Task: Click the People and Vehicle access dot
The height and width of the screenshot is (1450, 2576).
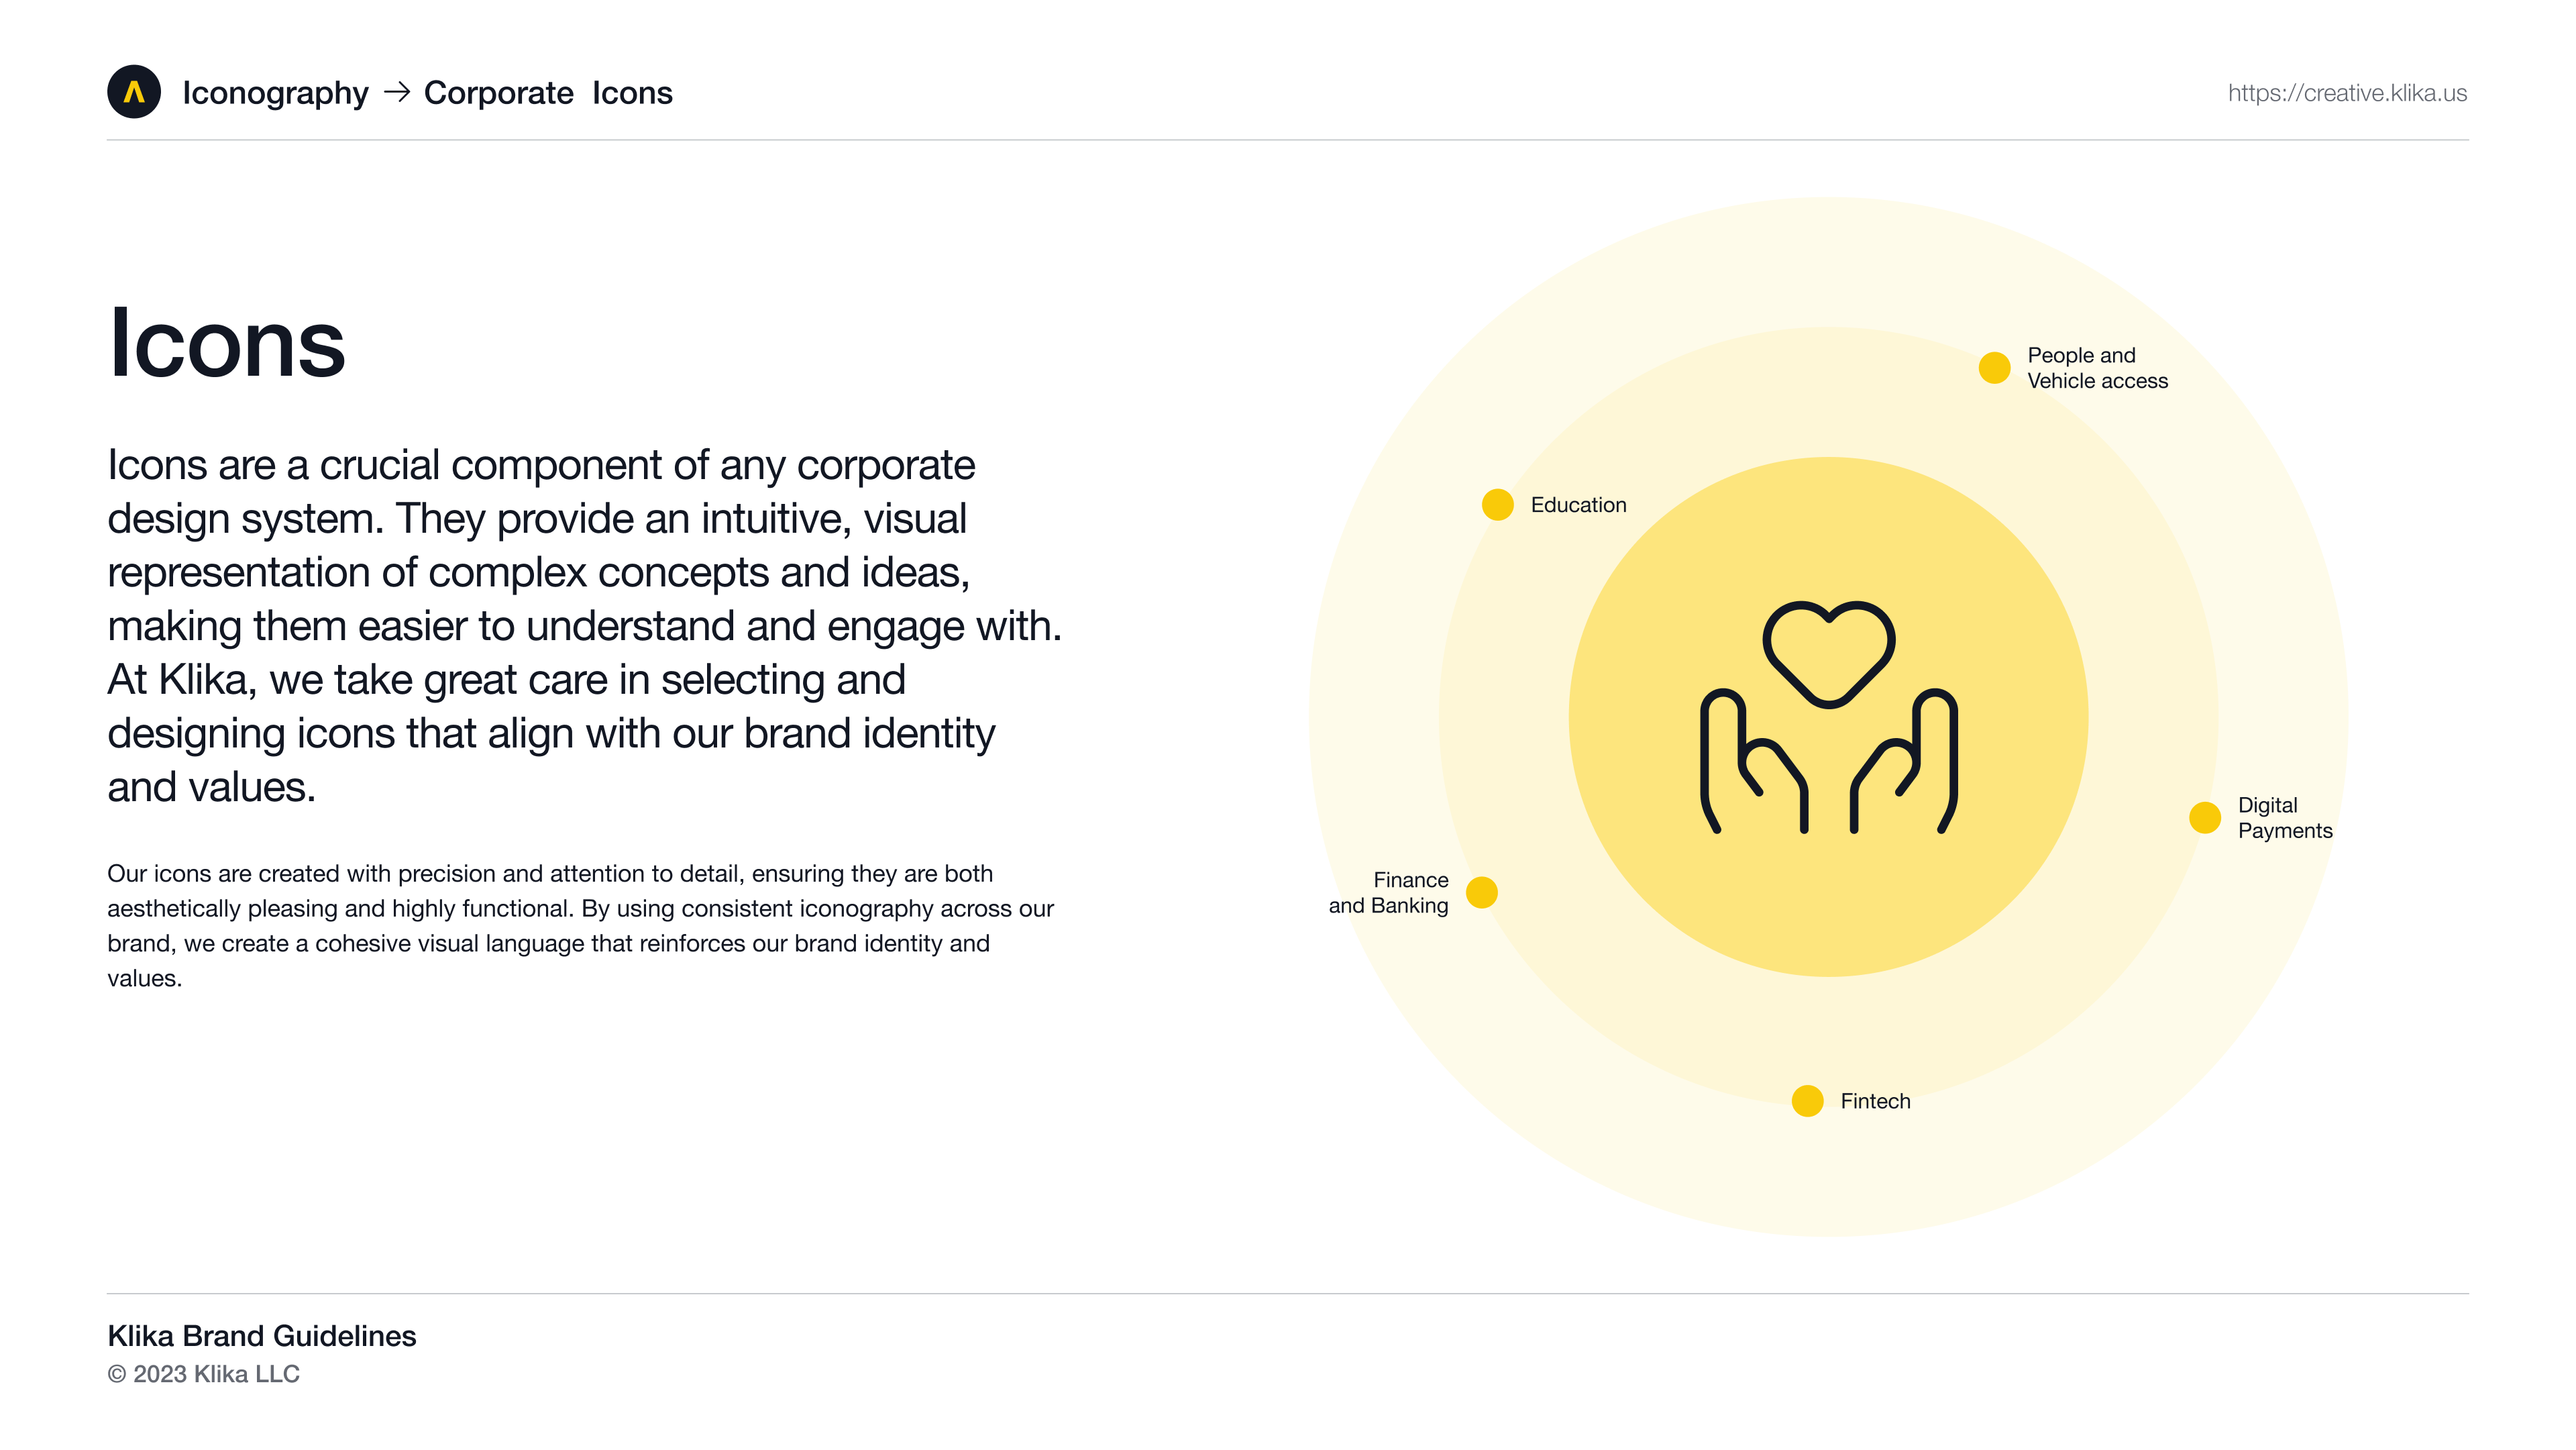Action: pos(1994,368)
